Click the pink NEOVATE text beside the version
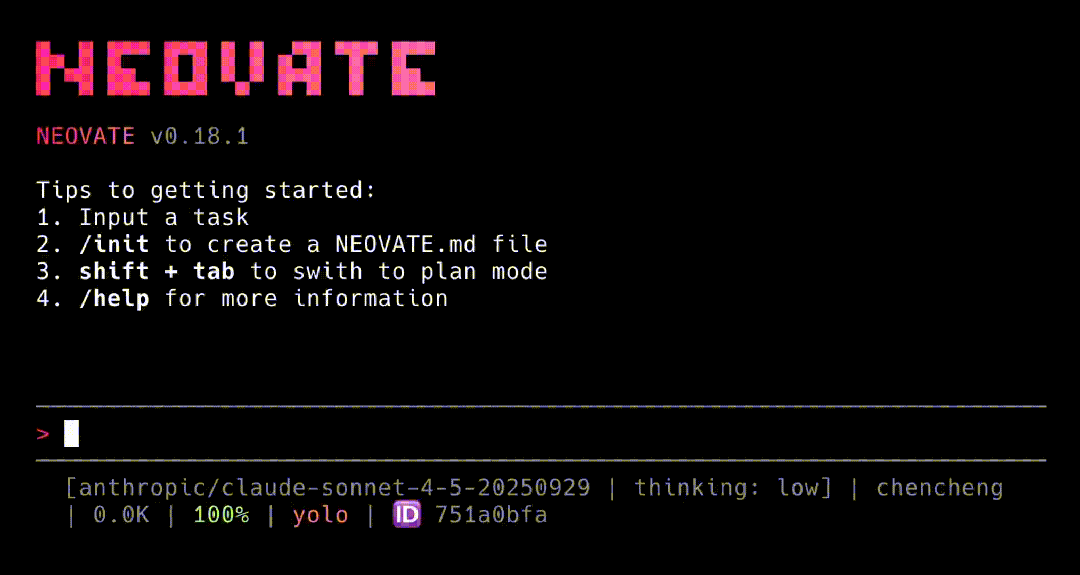Screen dimensions: 1080x575 pos(85,136)
